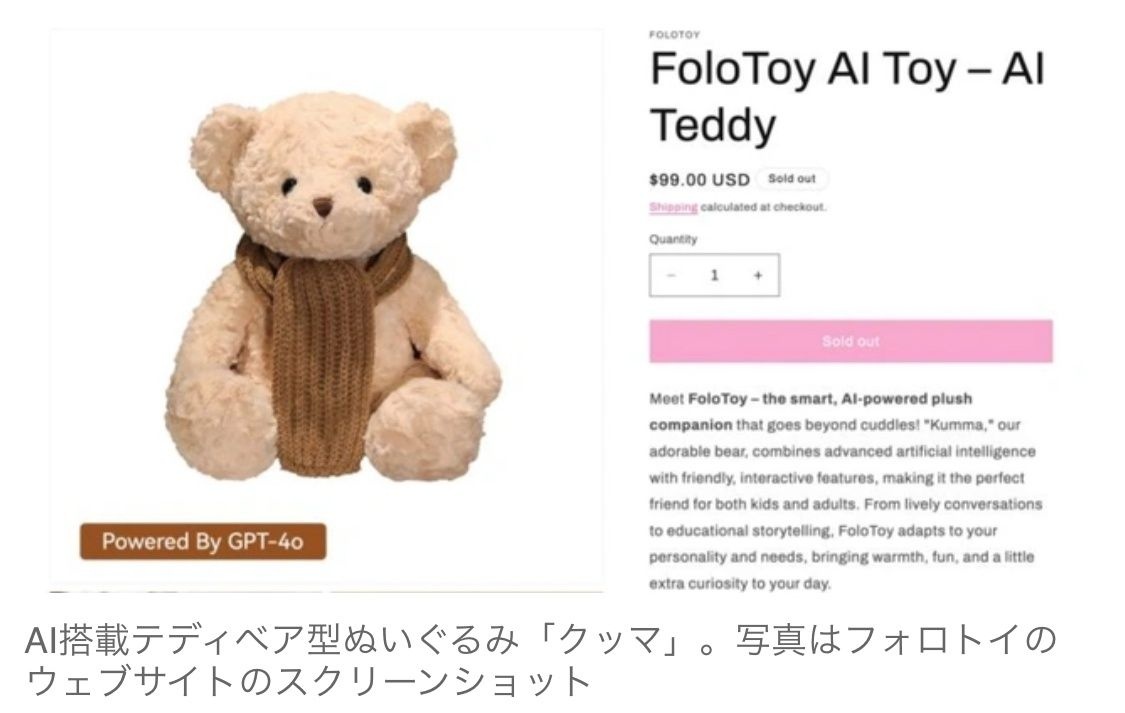Click the Quantity label
The image size is (1125, 713).
(x=673, y=239)
